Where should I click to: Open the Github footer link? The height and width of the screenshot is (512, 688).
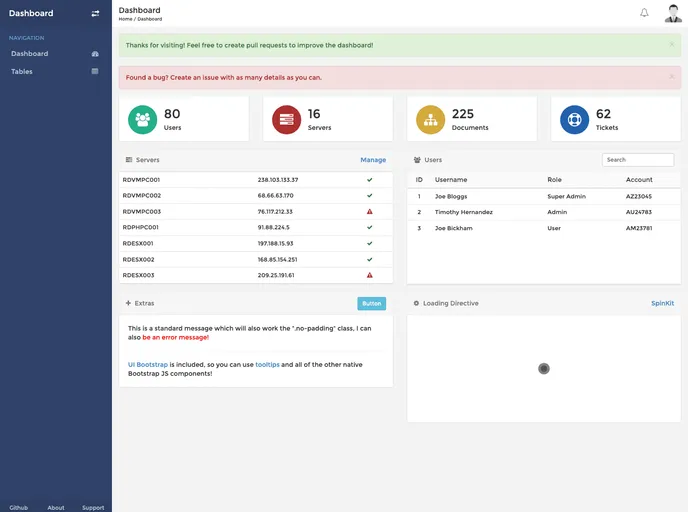[x=18, y=508]
